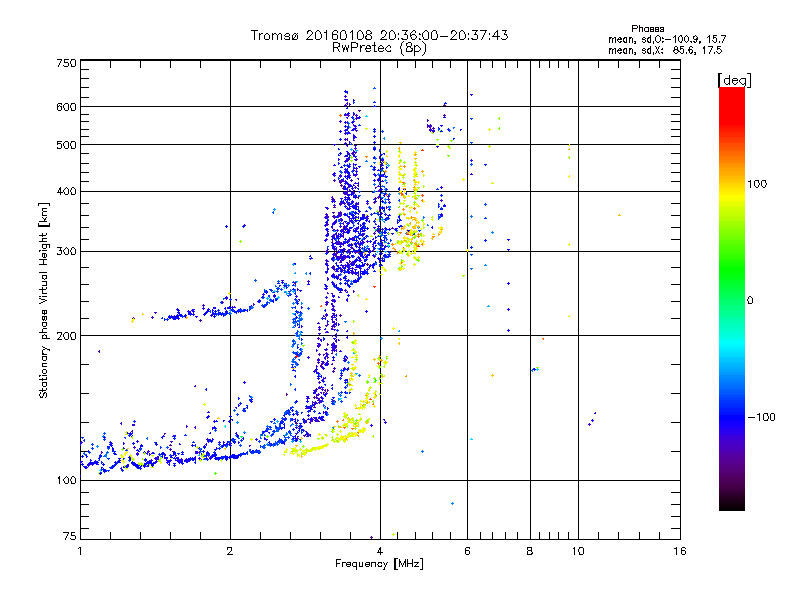This screenshot has height=600, width=800.
Task: Click the "[deg]" unit label above the color bar
Action: click(734, 80)
